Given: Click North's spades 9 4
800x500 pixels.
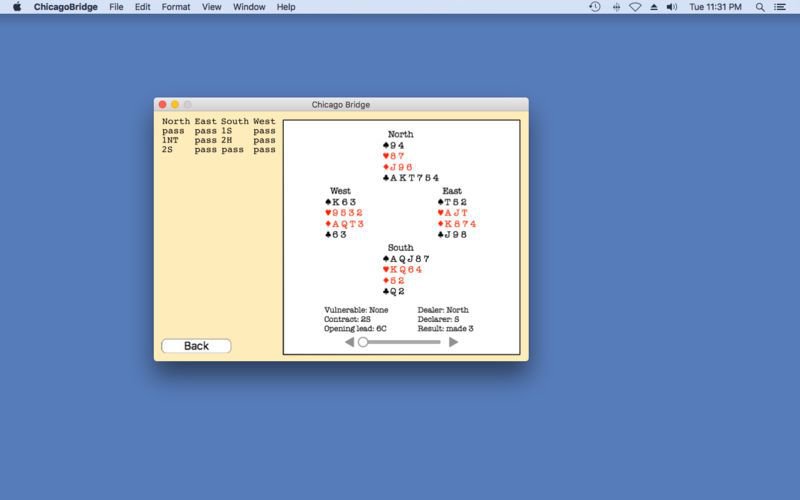Looking at the screenshot, I should tap(393, 145).
